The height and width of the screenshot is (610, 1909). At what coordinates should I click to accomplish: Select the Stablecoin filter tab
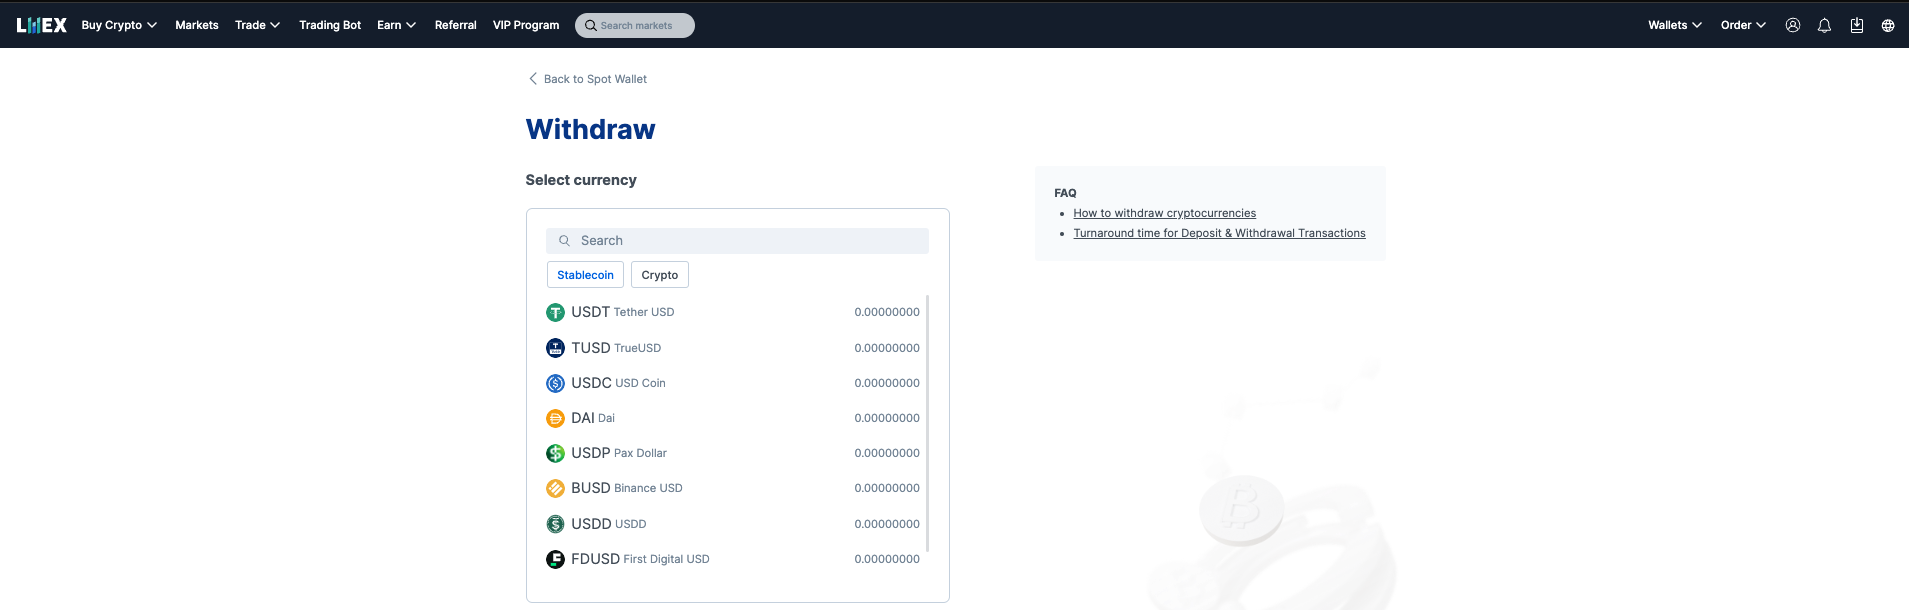pyautogui.click(x=585, y=275)
